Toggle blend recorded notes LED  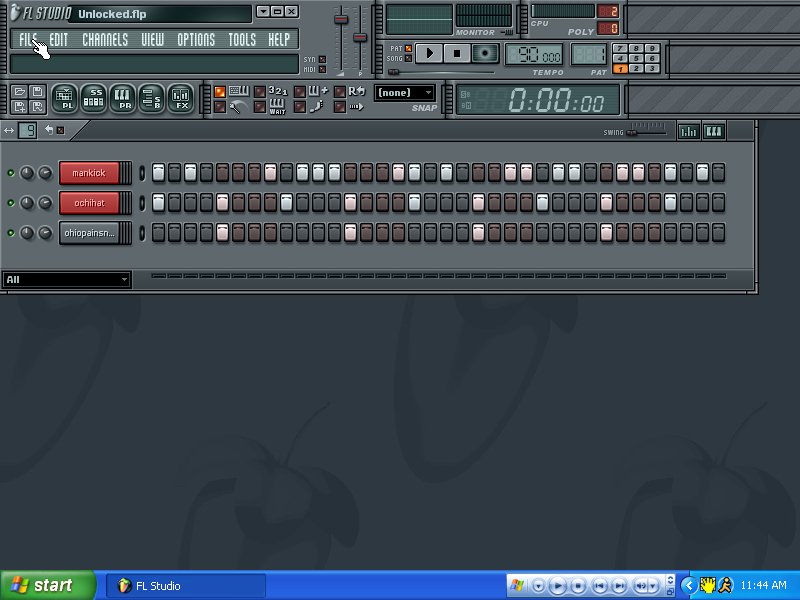coord(300,92)
